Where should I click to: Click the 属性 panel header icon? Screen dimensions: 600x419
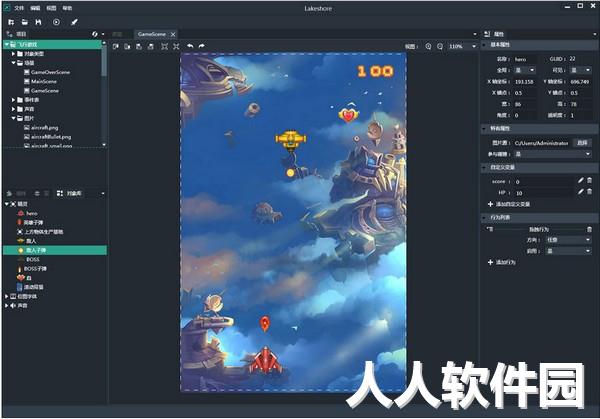tap(487, 34)
